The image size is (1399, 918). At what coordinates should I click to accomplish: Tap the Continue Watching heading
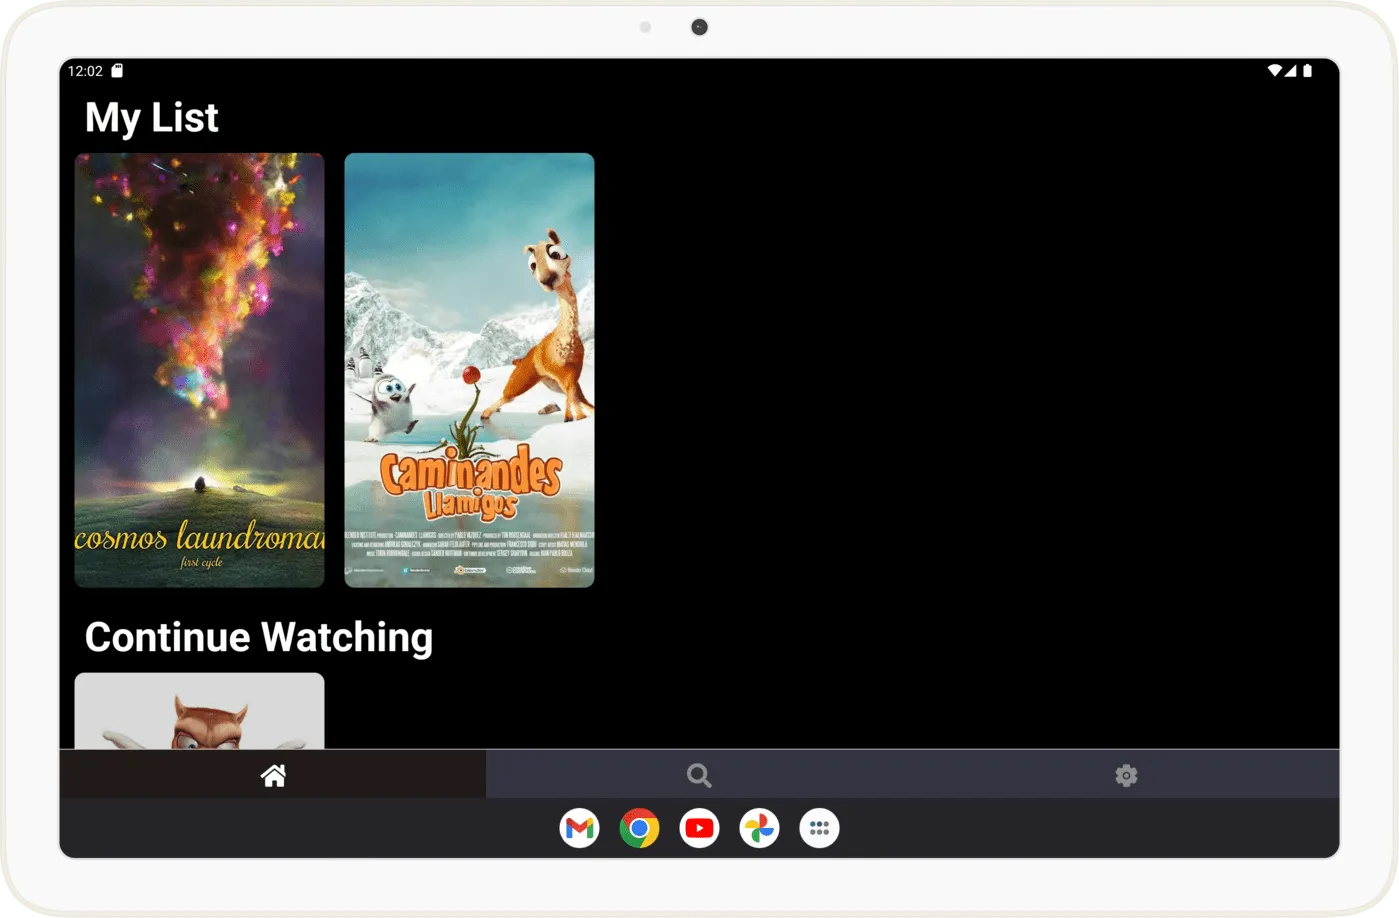pos(259,637)
